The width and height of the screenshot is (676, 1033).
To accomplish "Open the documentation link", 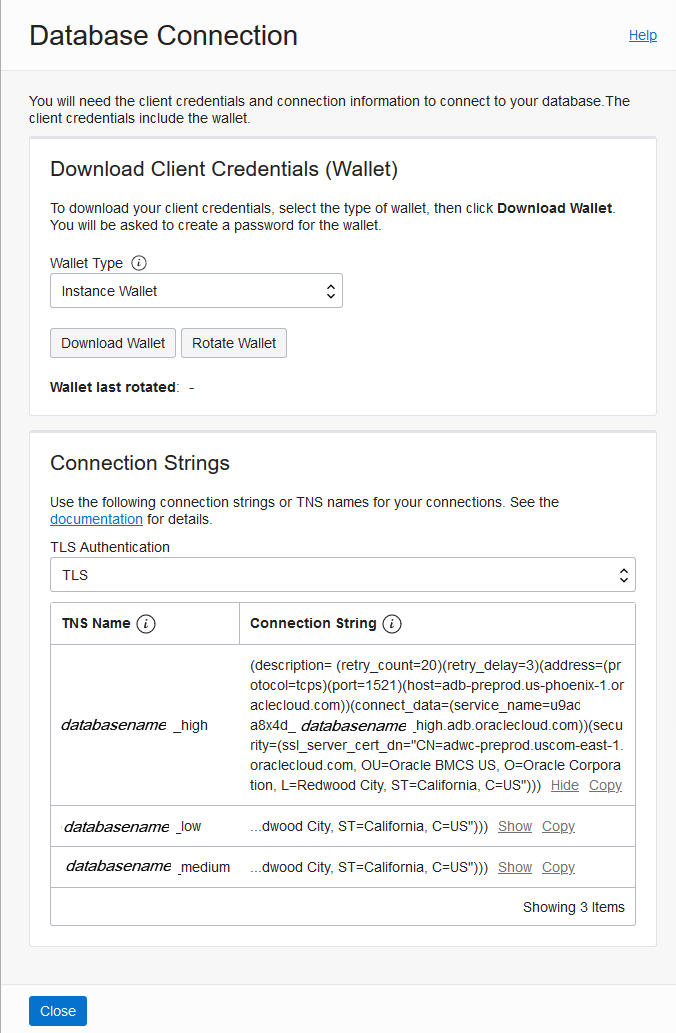I will pyautogui.click(x=96, y=519).
